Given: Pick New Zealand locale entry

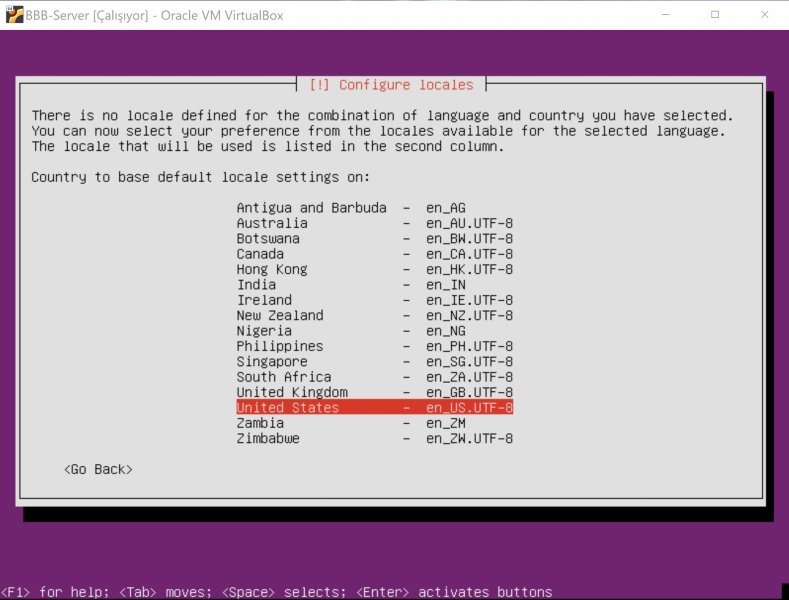Looking at the screenshot, I should coord(374,315).
